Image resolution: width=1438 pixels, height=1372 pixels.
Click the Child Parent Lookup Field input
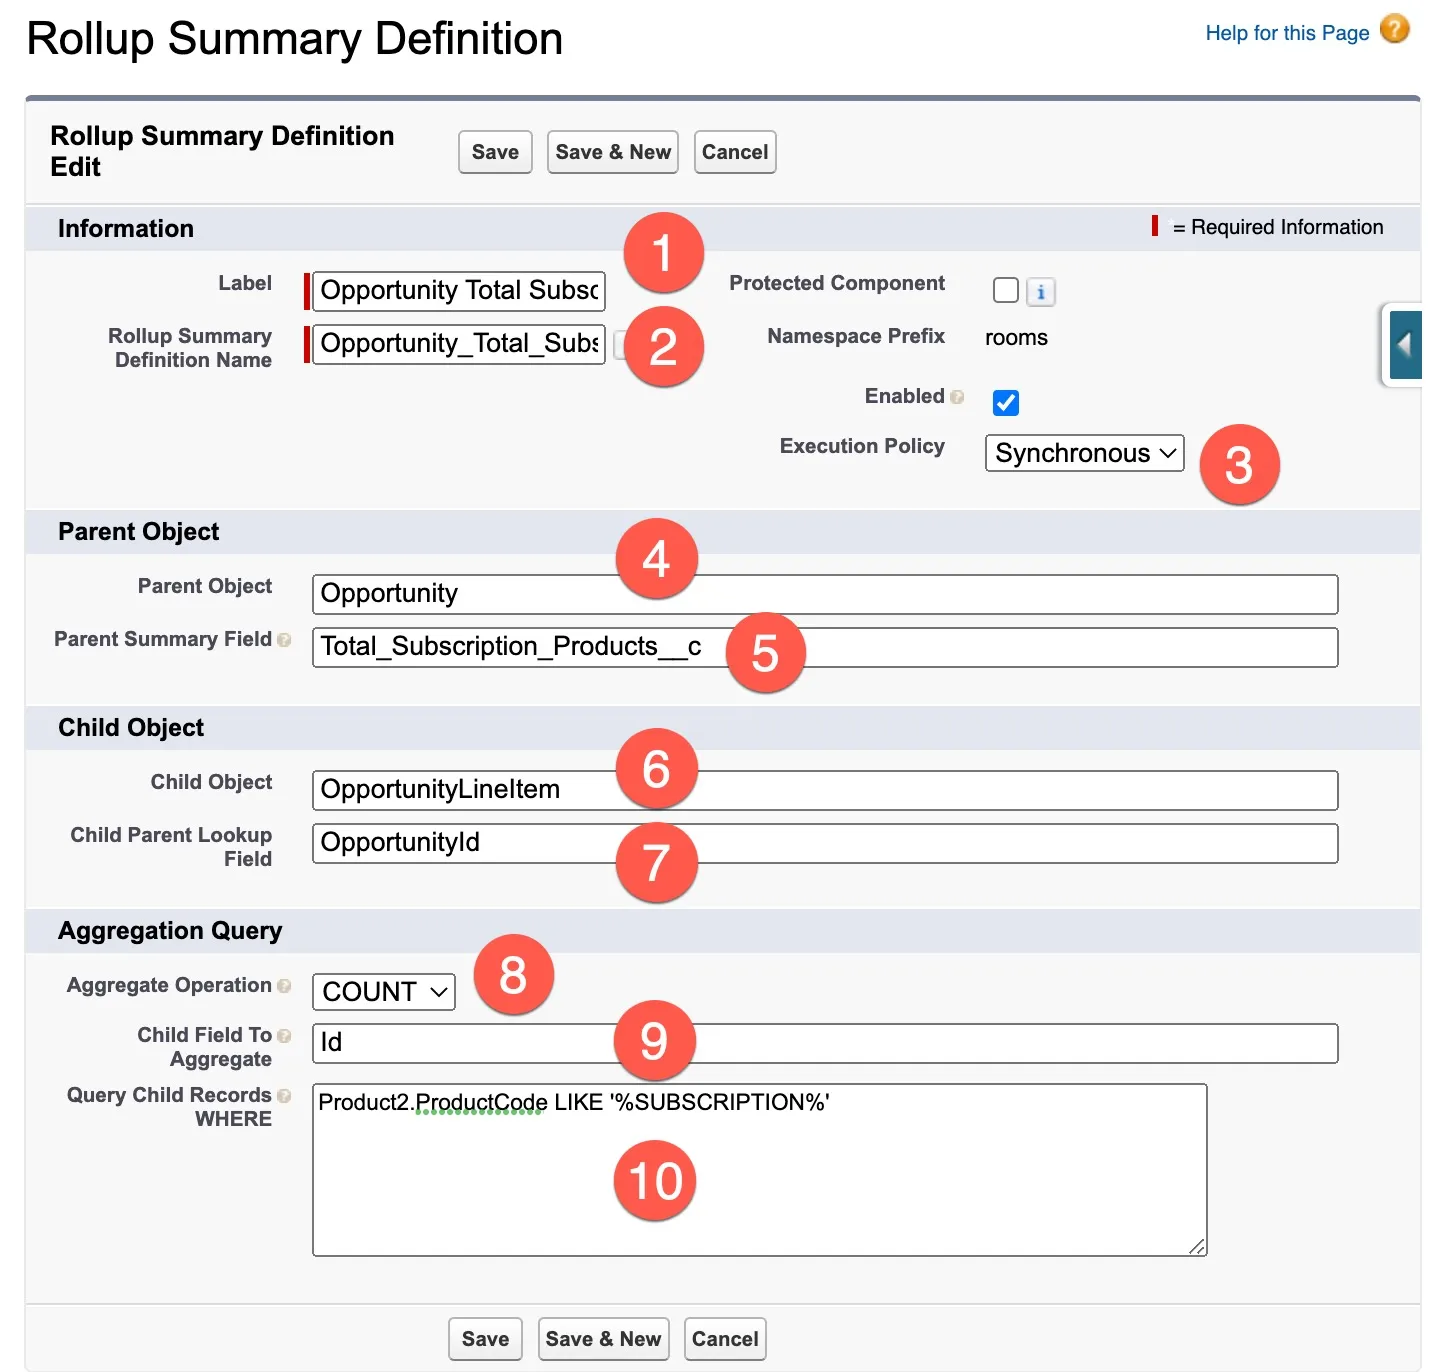(825, 843)
